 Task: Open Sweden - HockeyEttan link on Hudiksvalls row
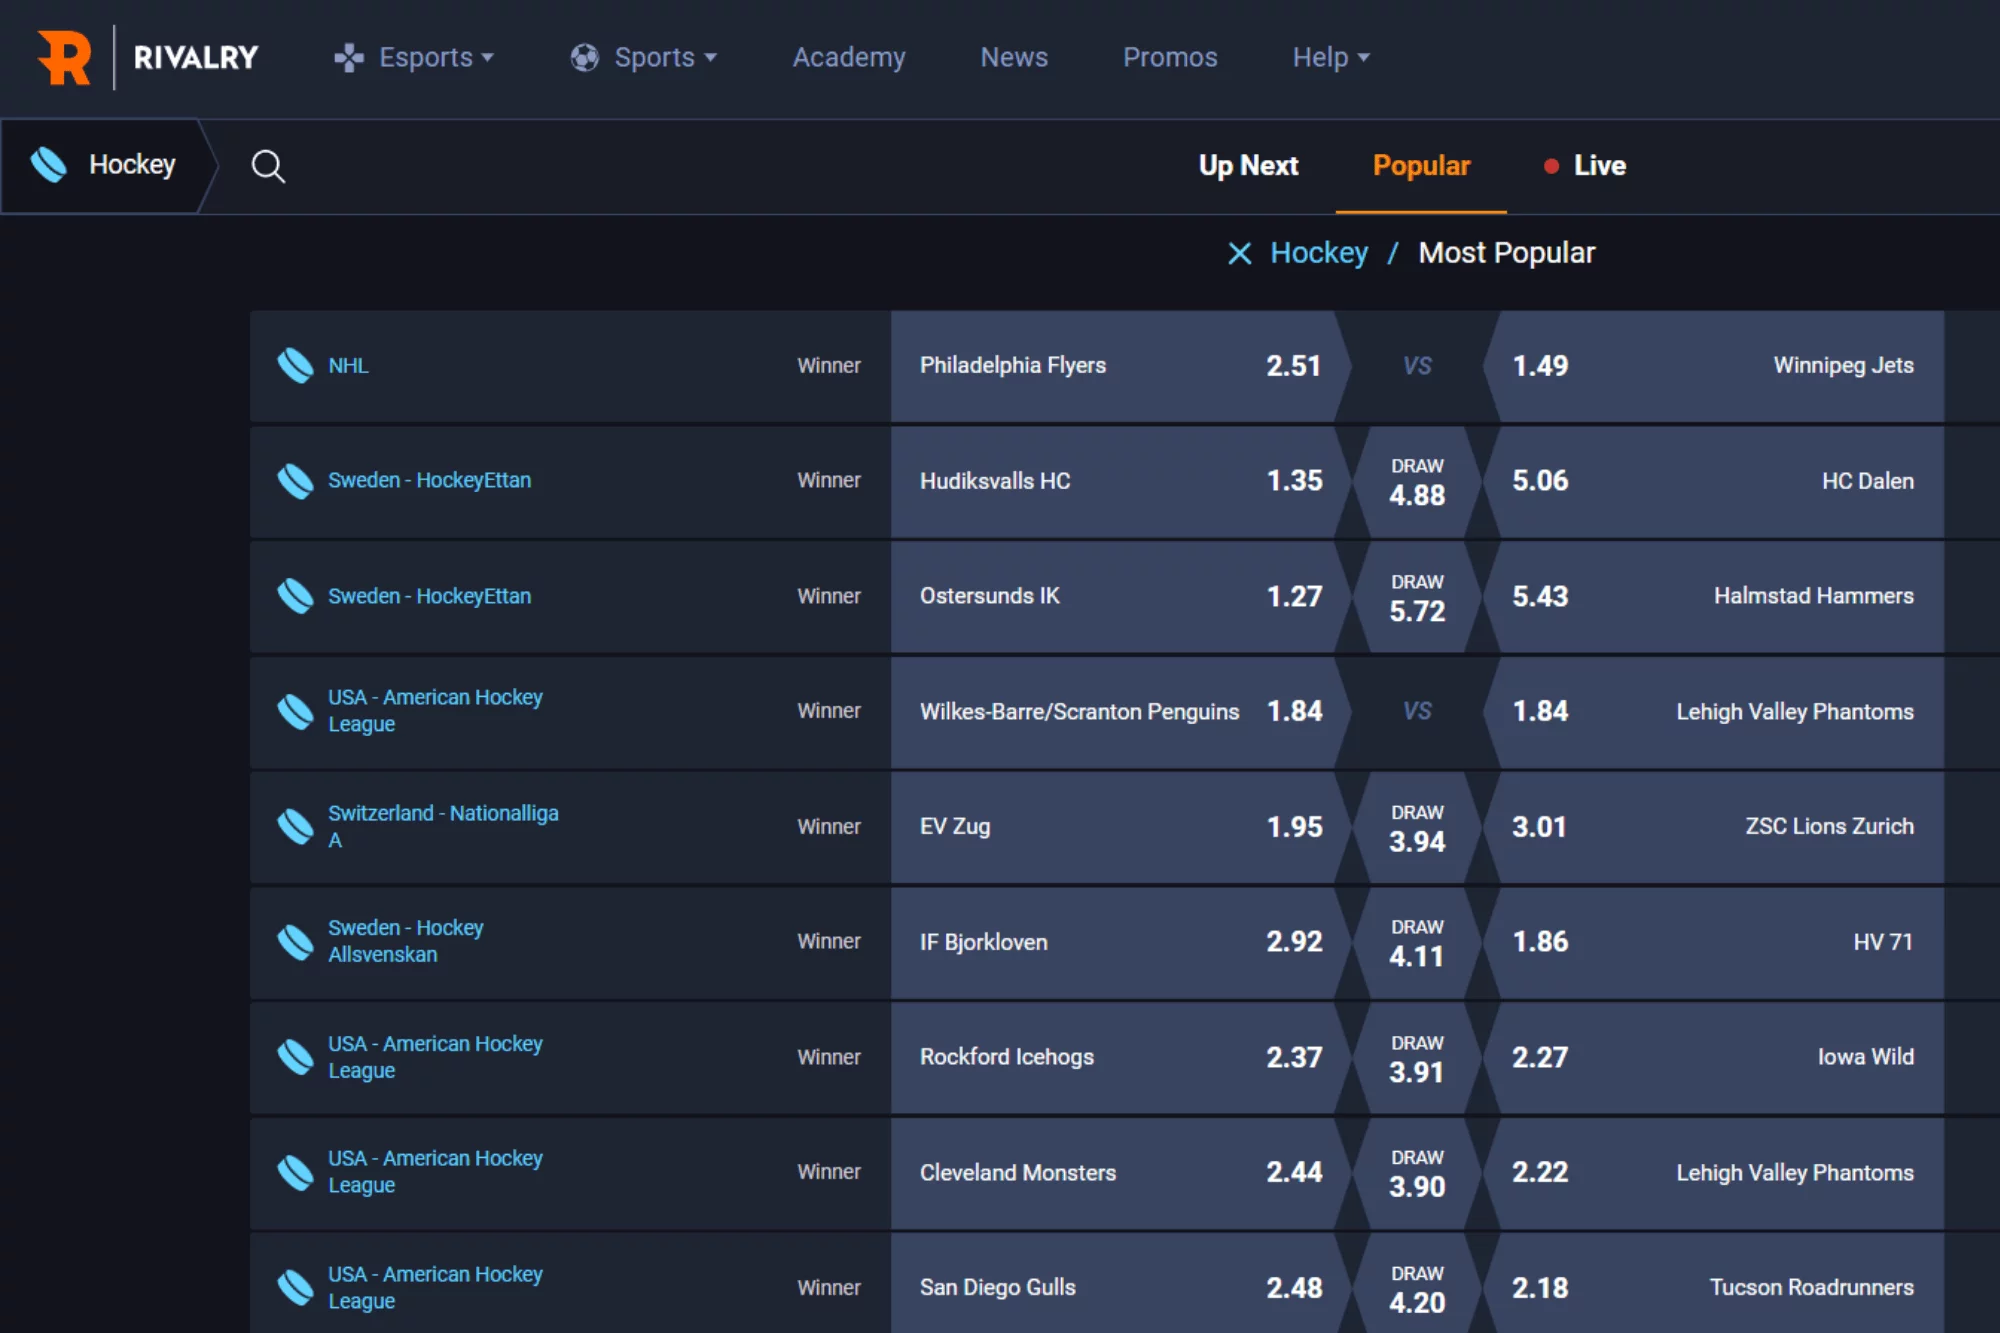point(429,481)
